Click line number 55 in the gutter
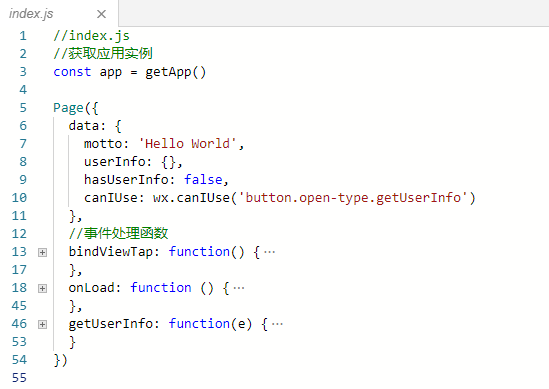Viewport: 549px width, 389px height. [x=19, y=378]
